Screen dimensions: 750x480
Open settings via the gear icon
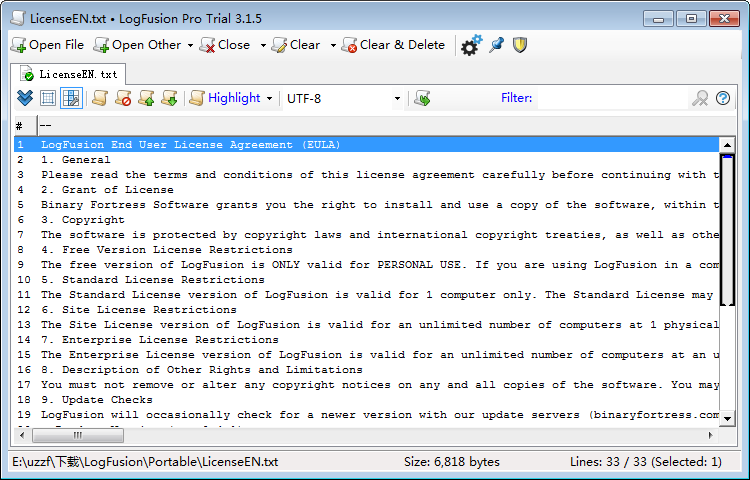point(471,45)
